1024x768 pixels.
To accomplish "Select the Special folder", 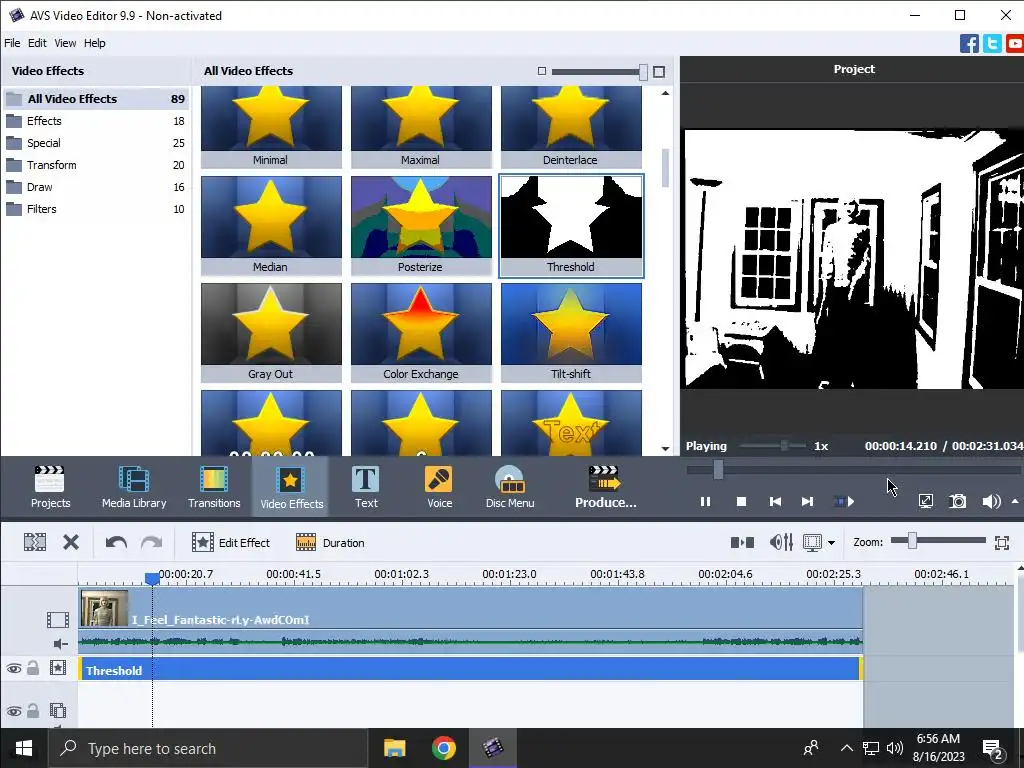I will [x=95, y=143].
